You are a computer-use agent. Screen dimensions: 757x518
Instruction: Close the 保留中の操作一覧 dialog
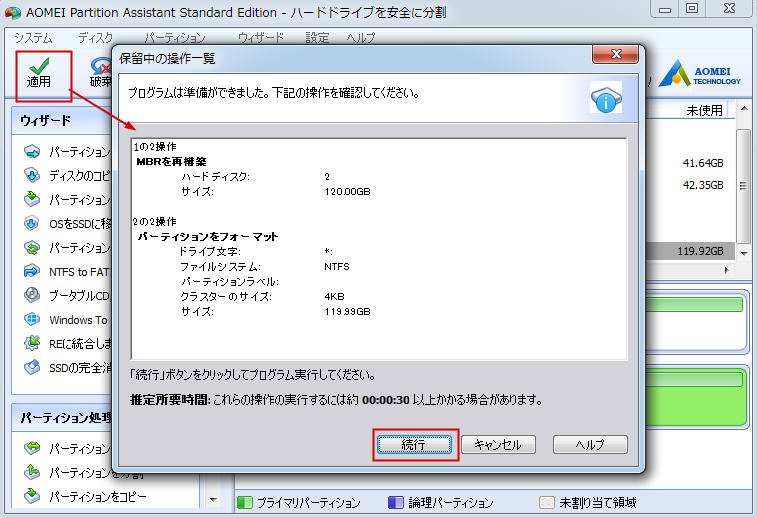click(616, 55)
